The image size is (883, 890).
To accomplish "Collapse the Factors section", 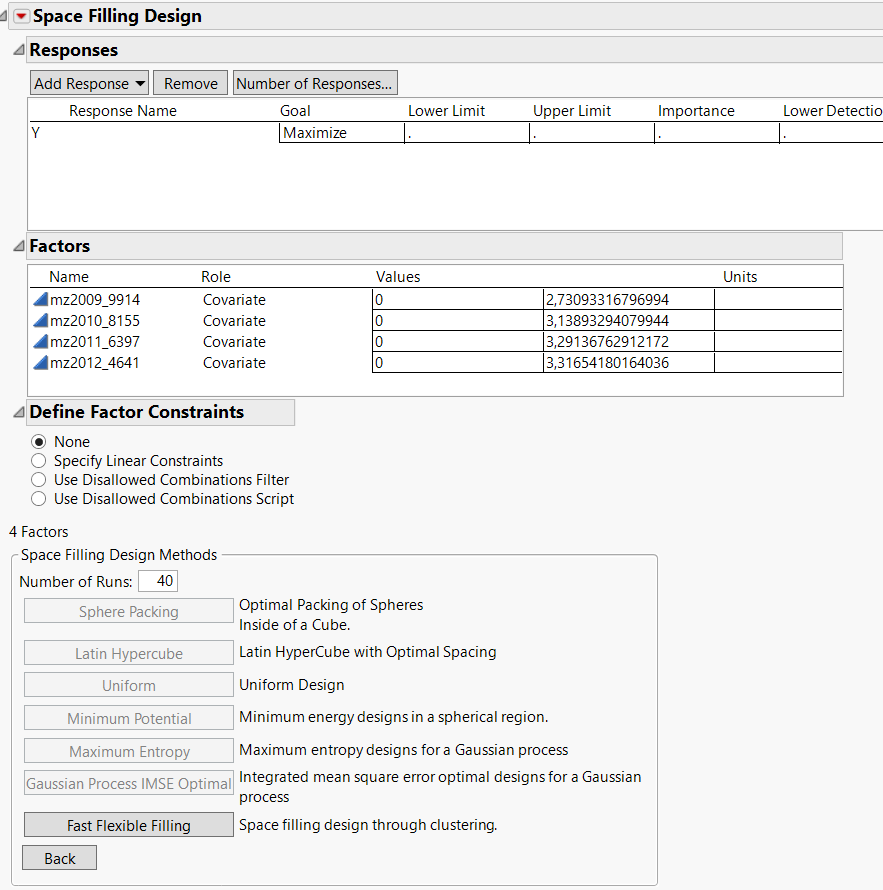I will pos(17,245).
